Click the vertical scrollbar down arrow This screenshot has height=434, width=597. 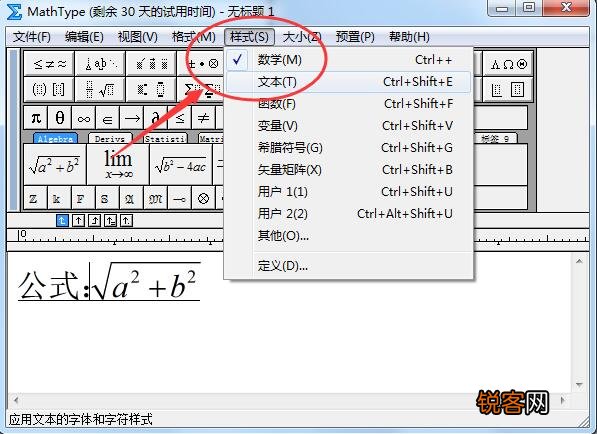(x=579, y=385)
